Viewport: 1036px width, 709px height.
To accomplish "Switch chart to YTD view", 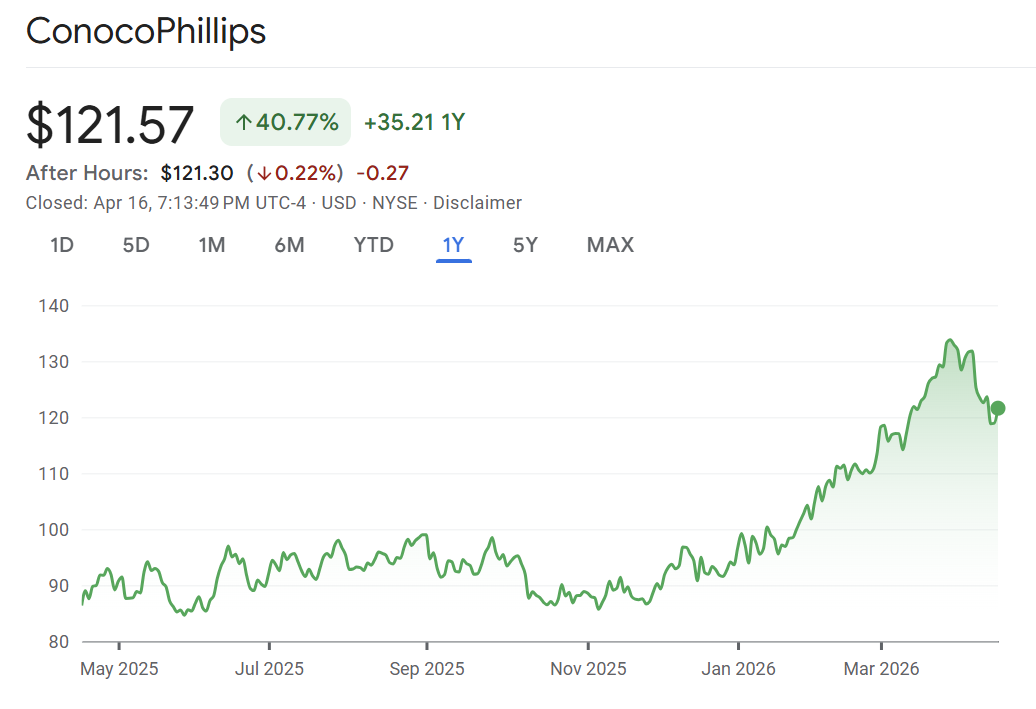I will [x=374, y=245].
